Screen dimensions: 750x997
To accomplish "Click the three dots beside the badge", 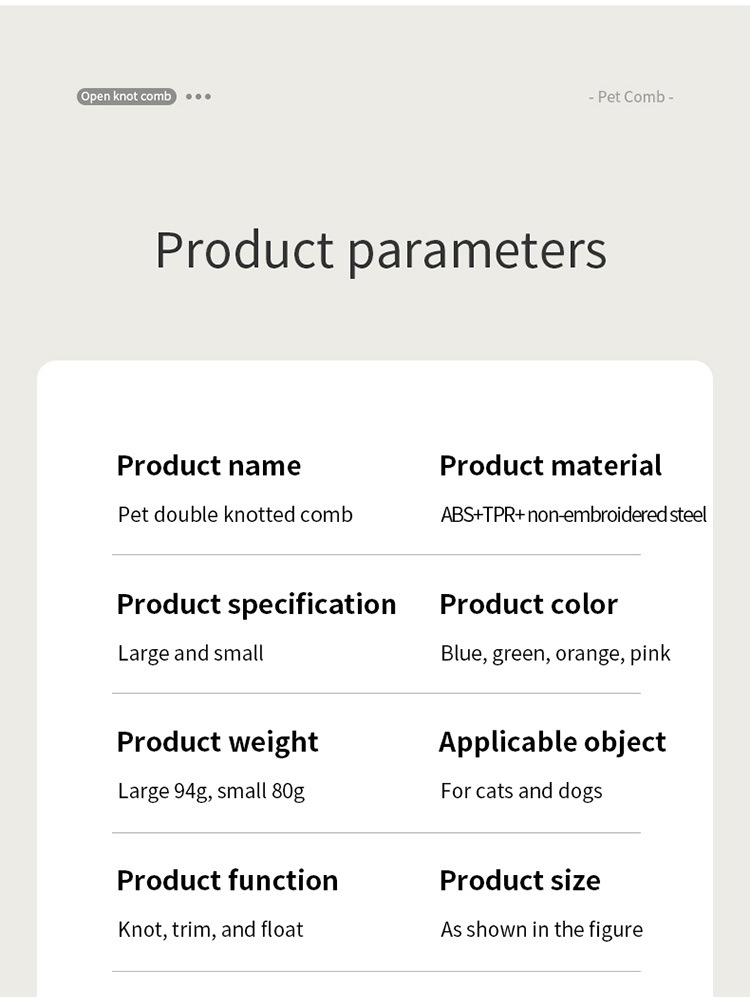I will (x=198, y=97).
